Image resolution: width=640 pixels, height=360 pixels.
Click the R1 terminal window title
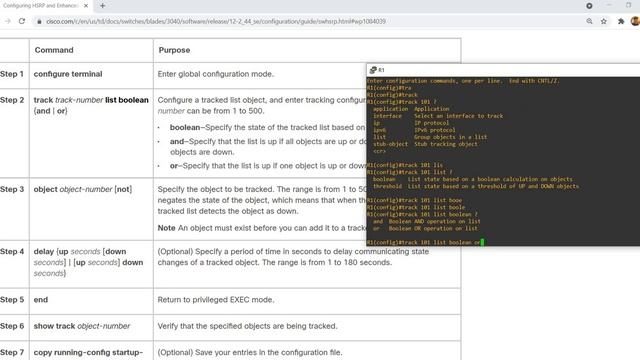point(381,70)
